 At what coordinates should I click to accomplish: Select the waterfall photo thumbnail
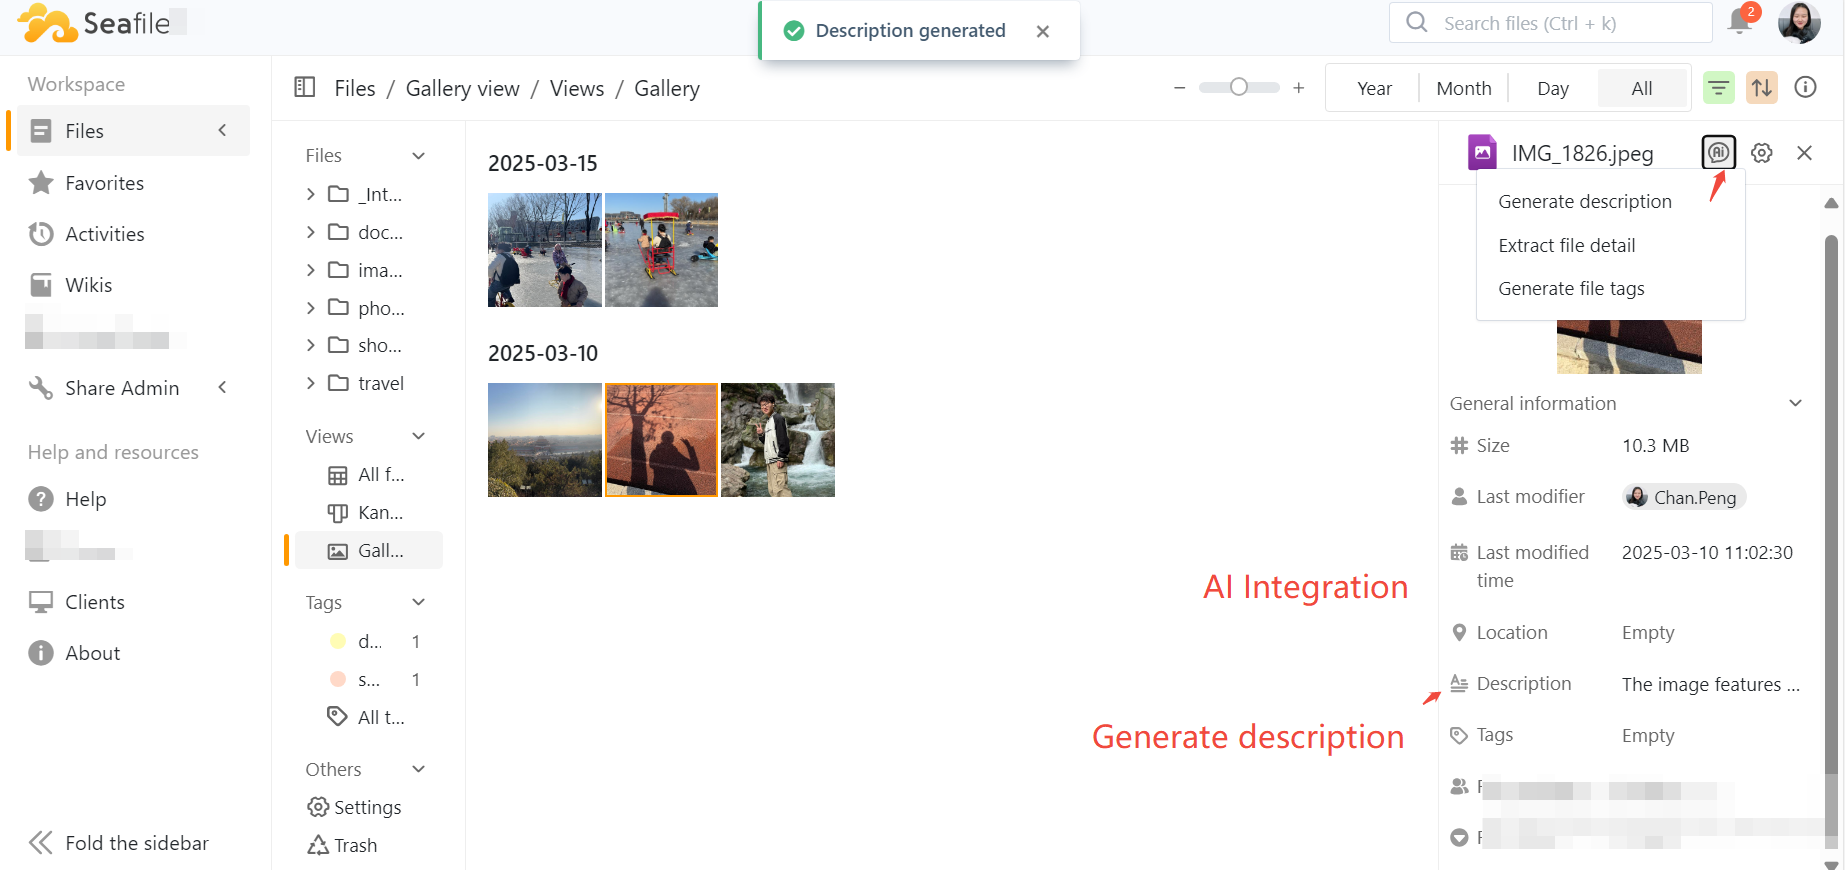pyautogui.click(x=778, y=440)
